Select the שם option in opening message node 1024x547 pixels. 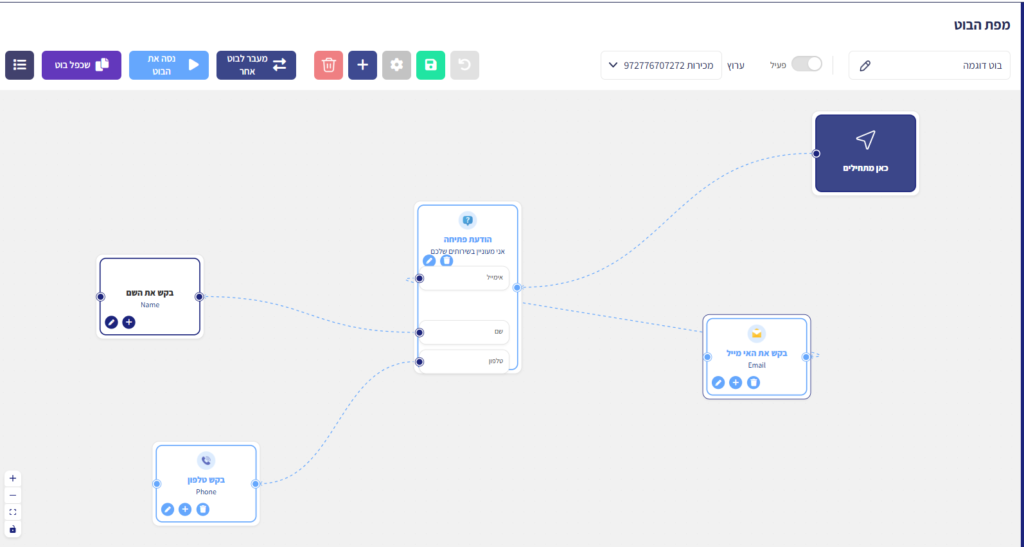coord(464,332)
